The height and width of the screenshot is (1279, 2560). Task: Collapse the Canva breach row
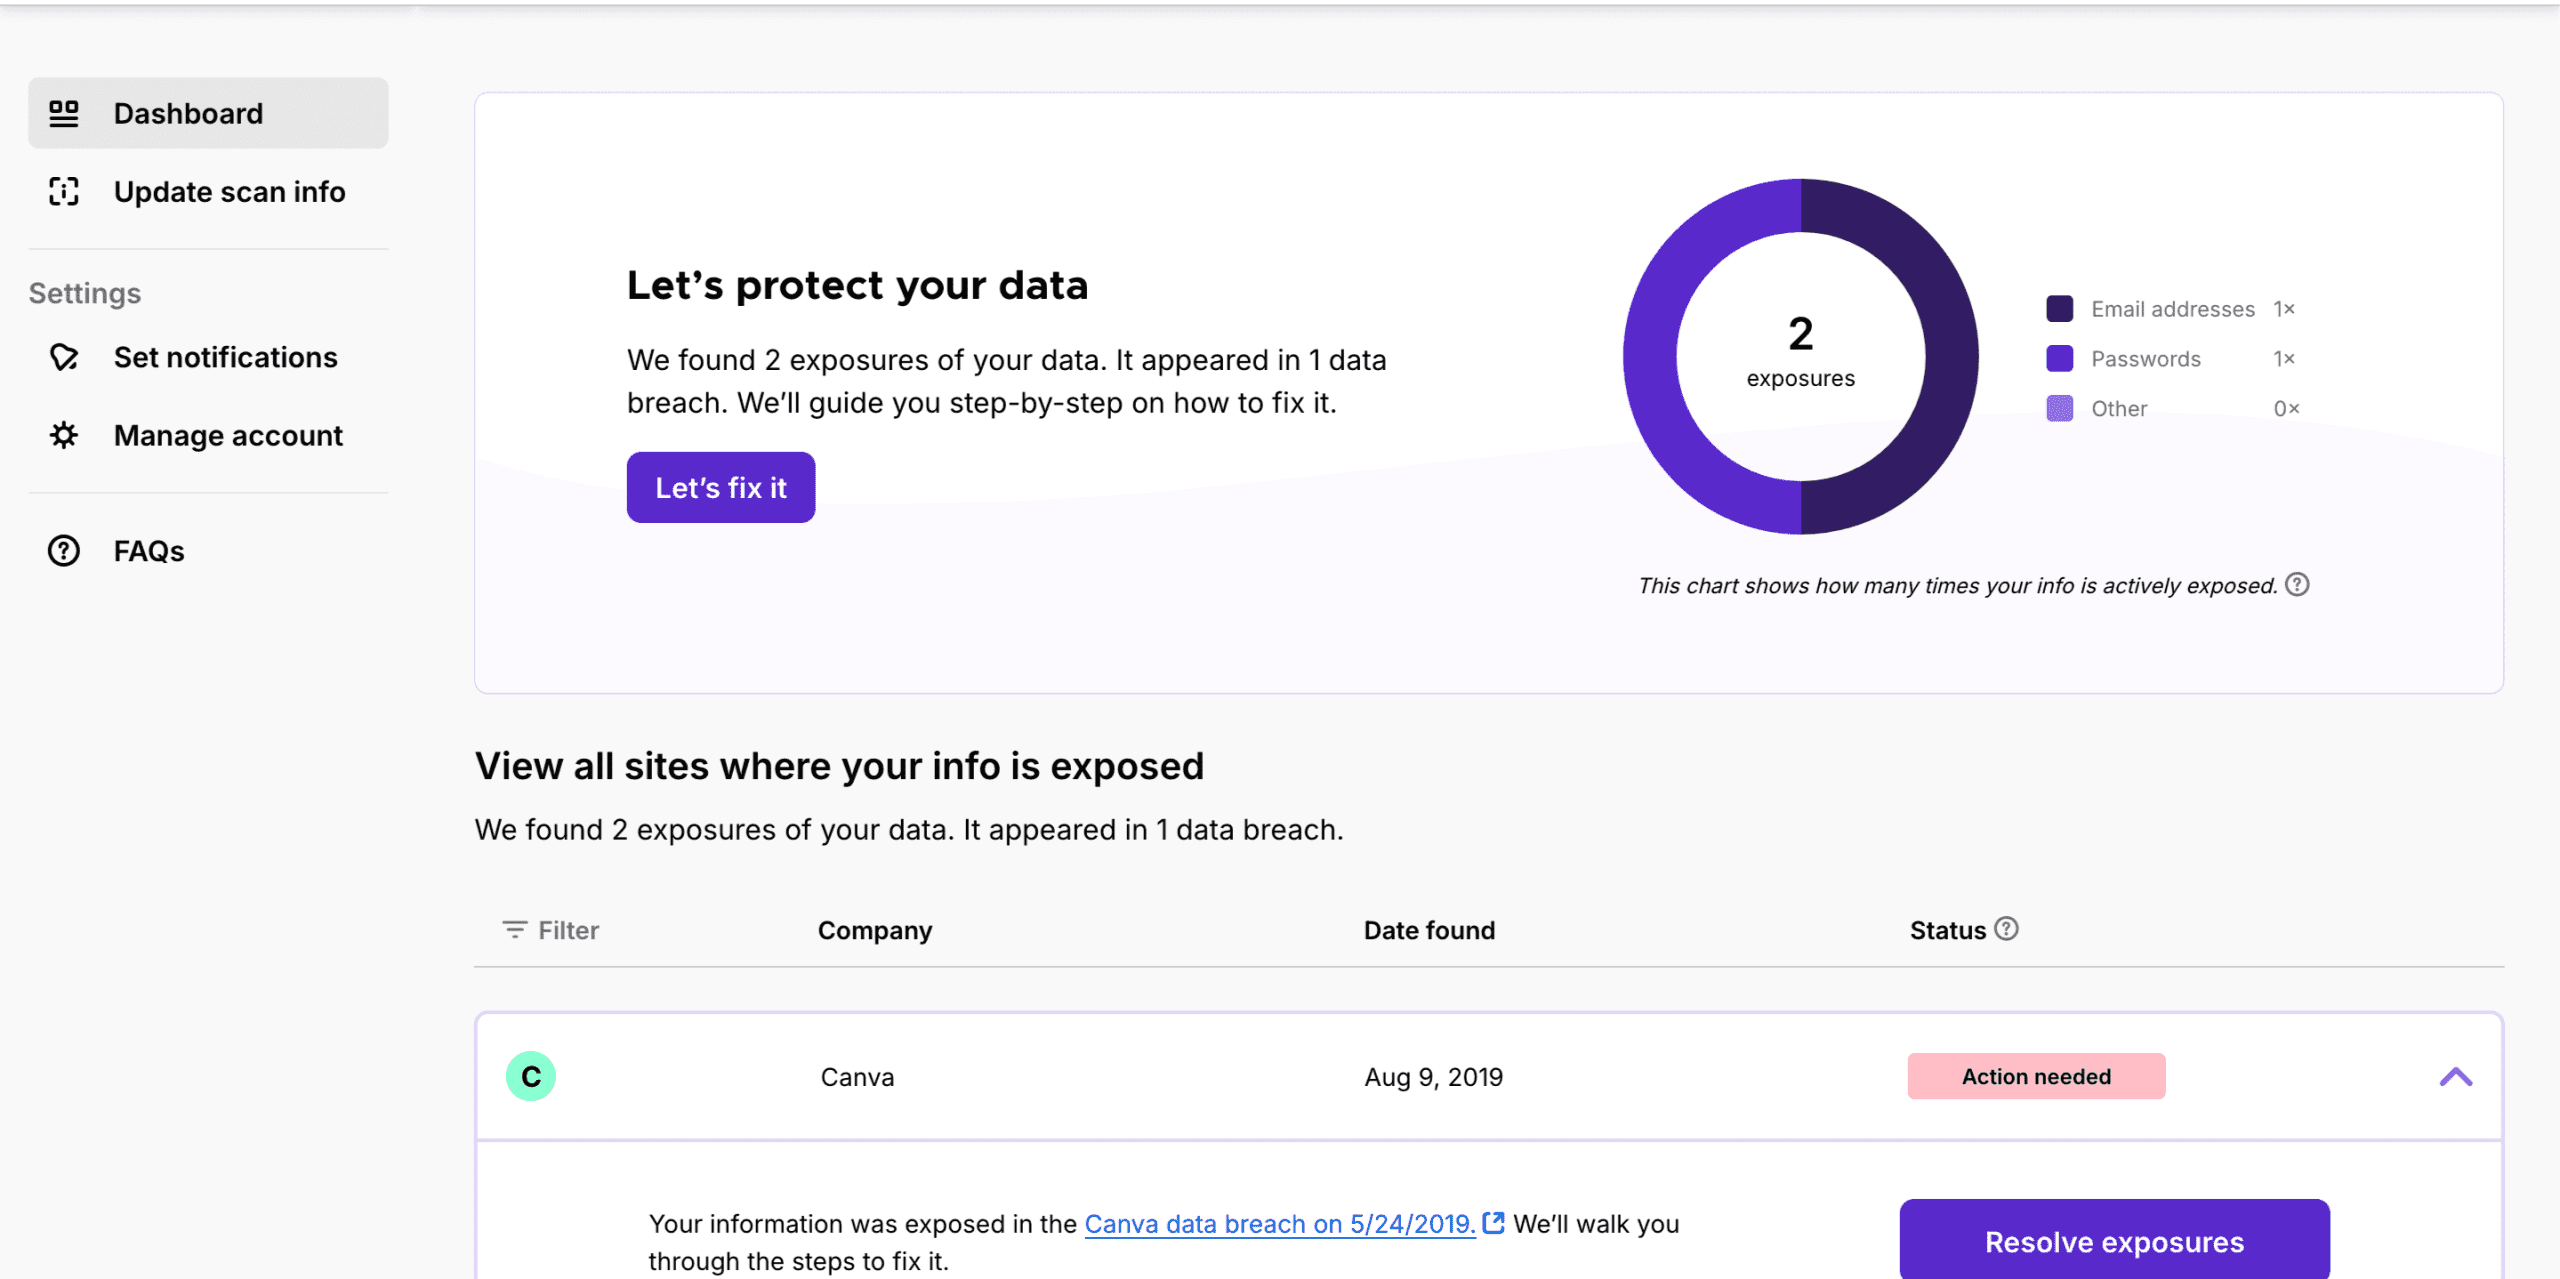pos(2455,1077)
